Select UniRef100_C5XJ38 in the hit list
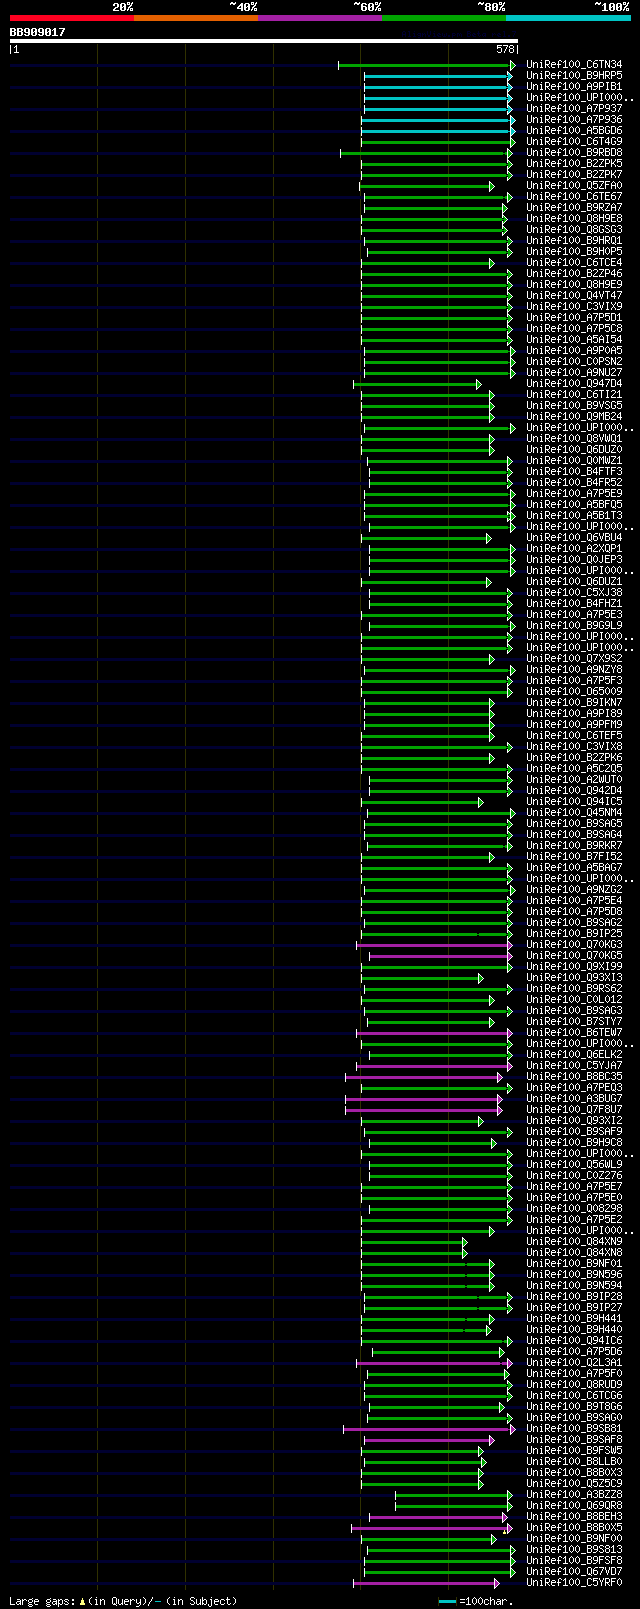The width and height of the screenshot is (640, 1609). pos(574,593)
